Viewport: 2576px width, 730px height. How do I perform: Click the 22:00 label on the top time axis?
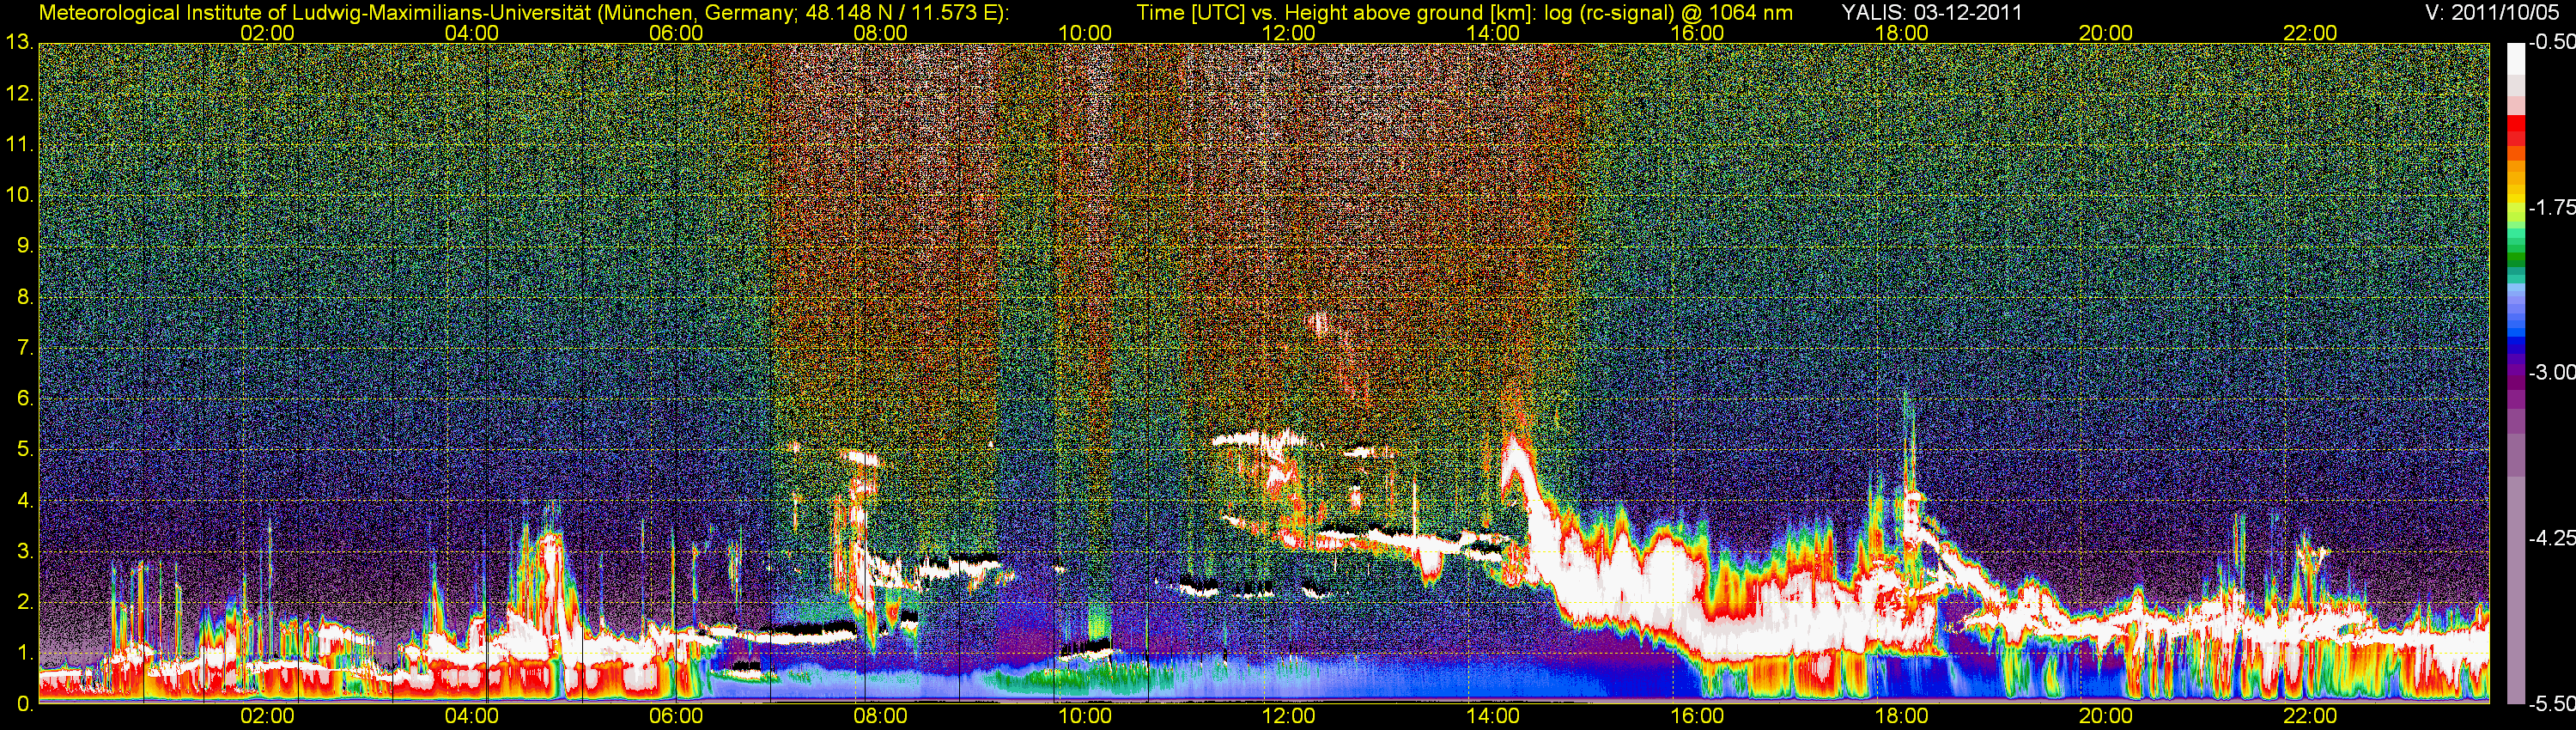pos(2311,33)
